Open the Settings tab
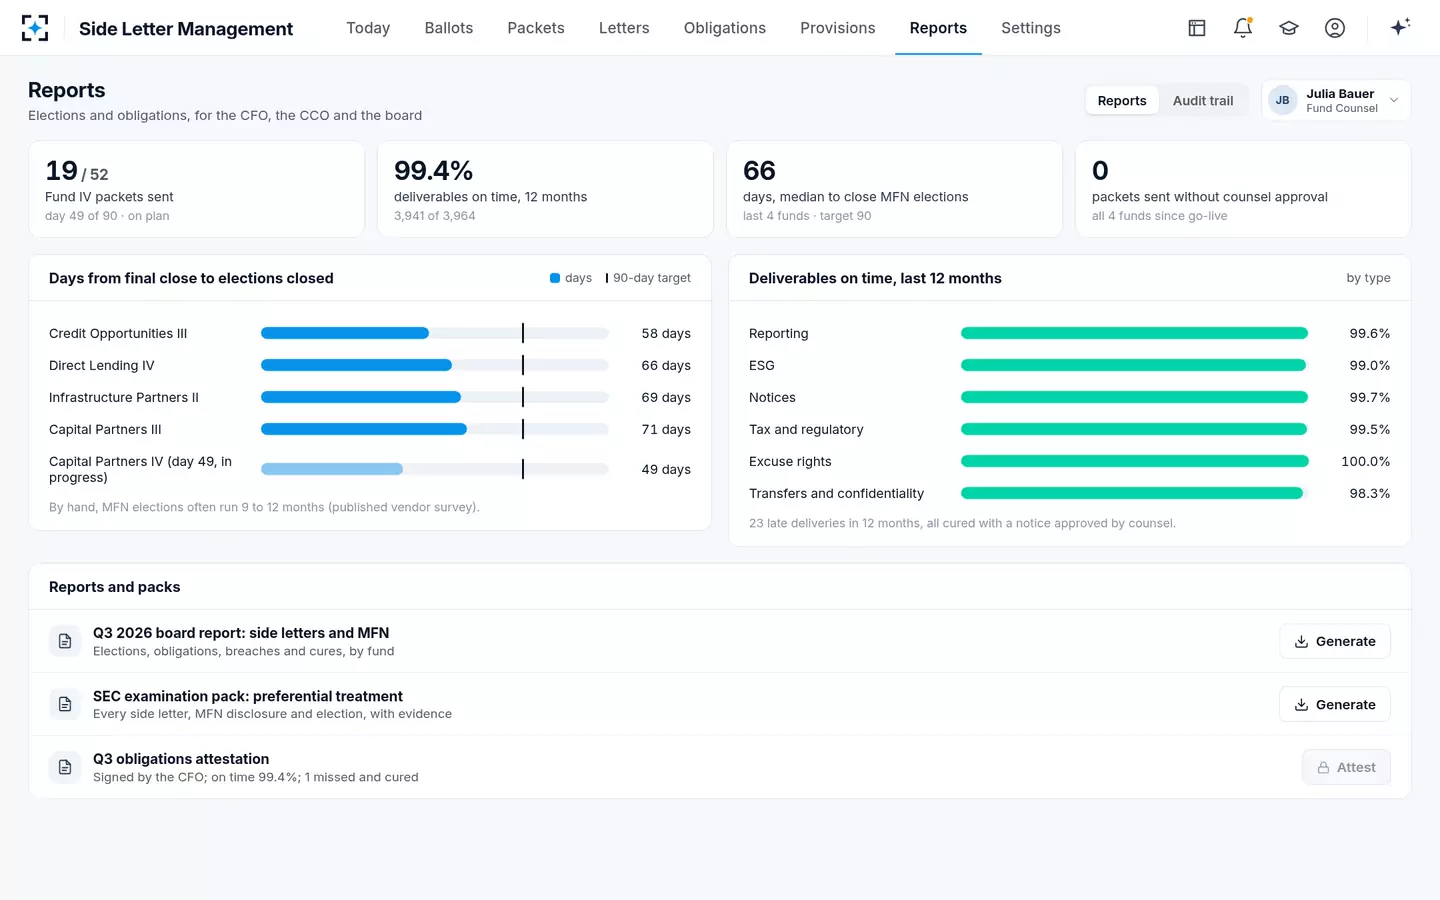This screenshot has width=1440, height=900. [x=1031, y=28]
